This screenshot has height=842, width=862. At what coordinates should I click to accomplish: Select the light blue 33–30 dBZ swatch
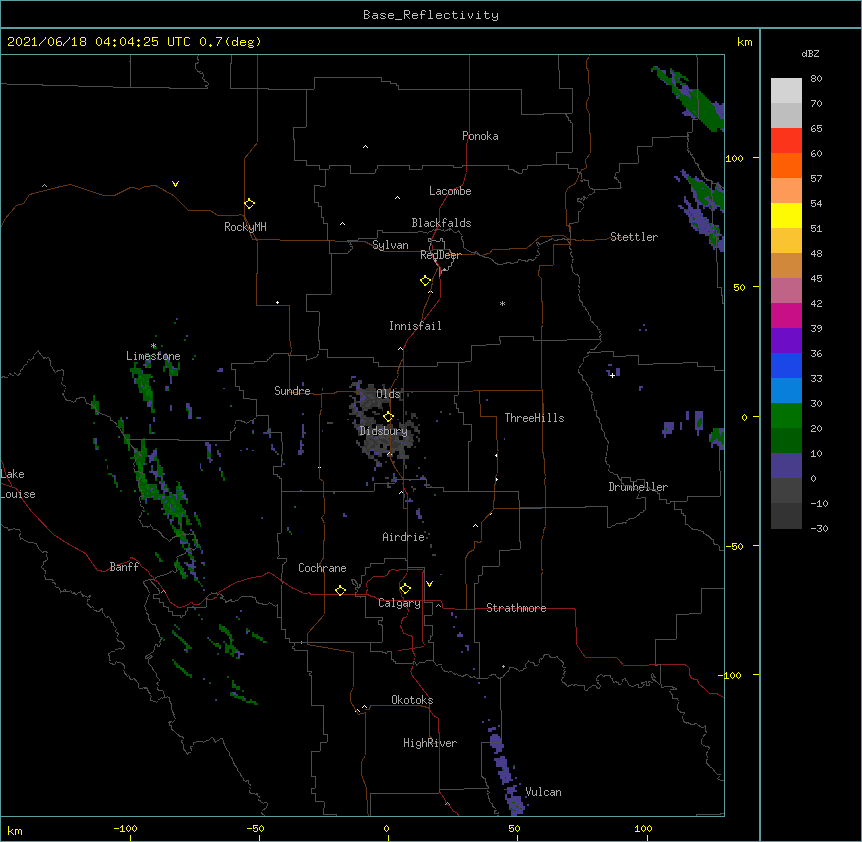pos(786,390)
